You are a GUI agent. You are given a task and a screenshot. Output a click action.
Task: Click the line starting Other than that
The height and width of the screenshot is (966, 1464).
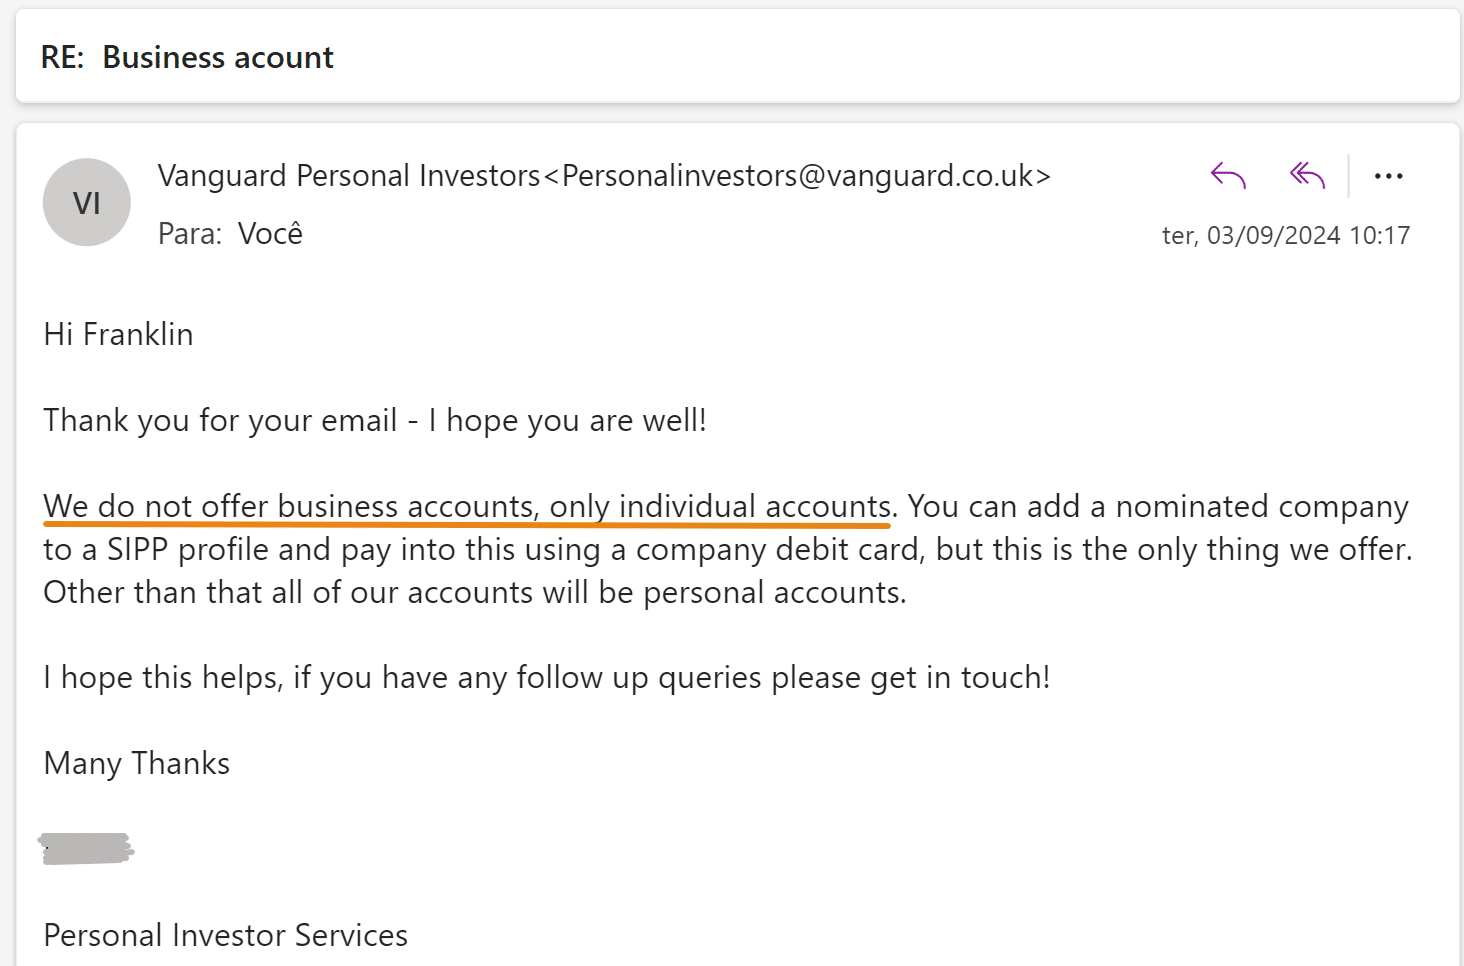(475, 592)
